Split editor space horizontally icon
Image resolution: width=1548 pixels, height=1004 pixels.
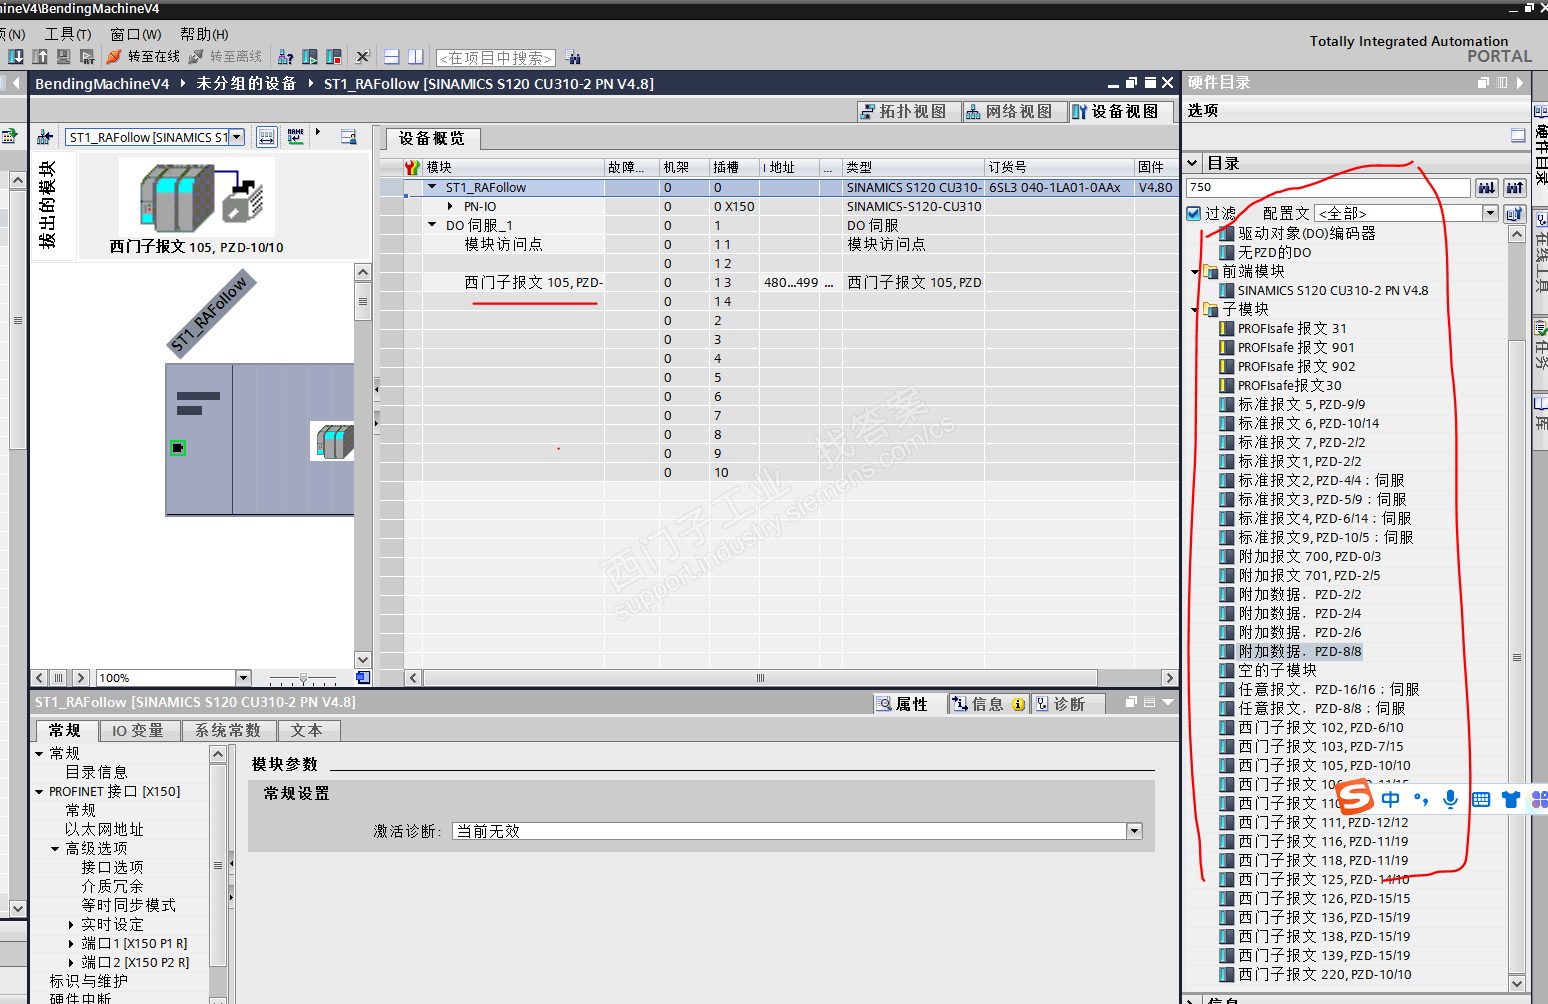[x=392, y=57]
